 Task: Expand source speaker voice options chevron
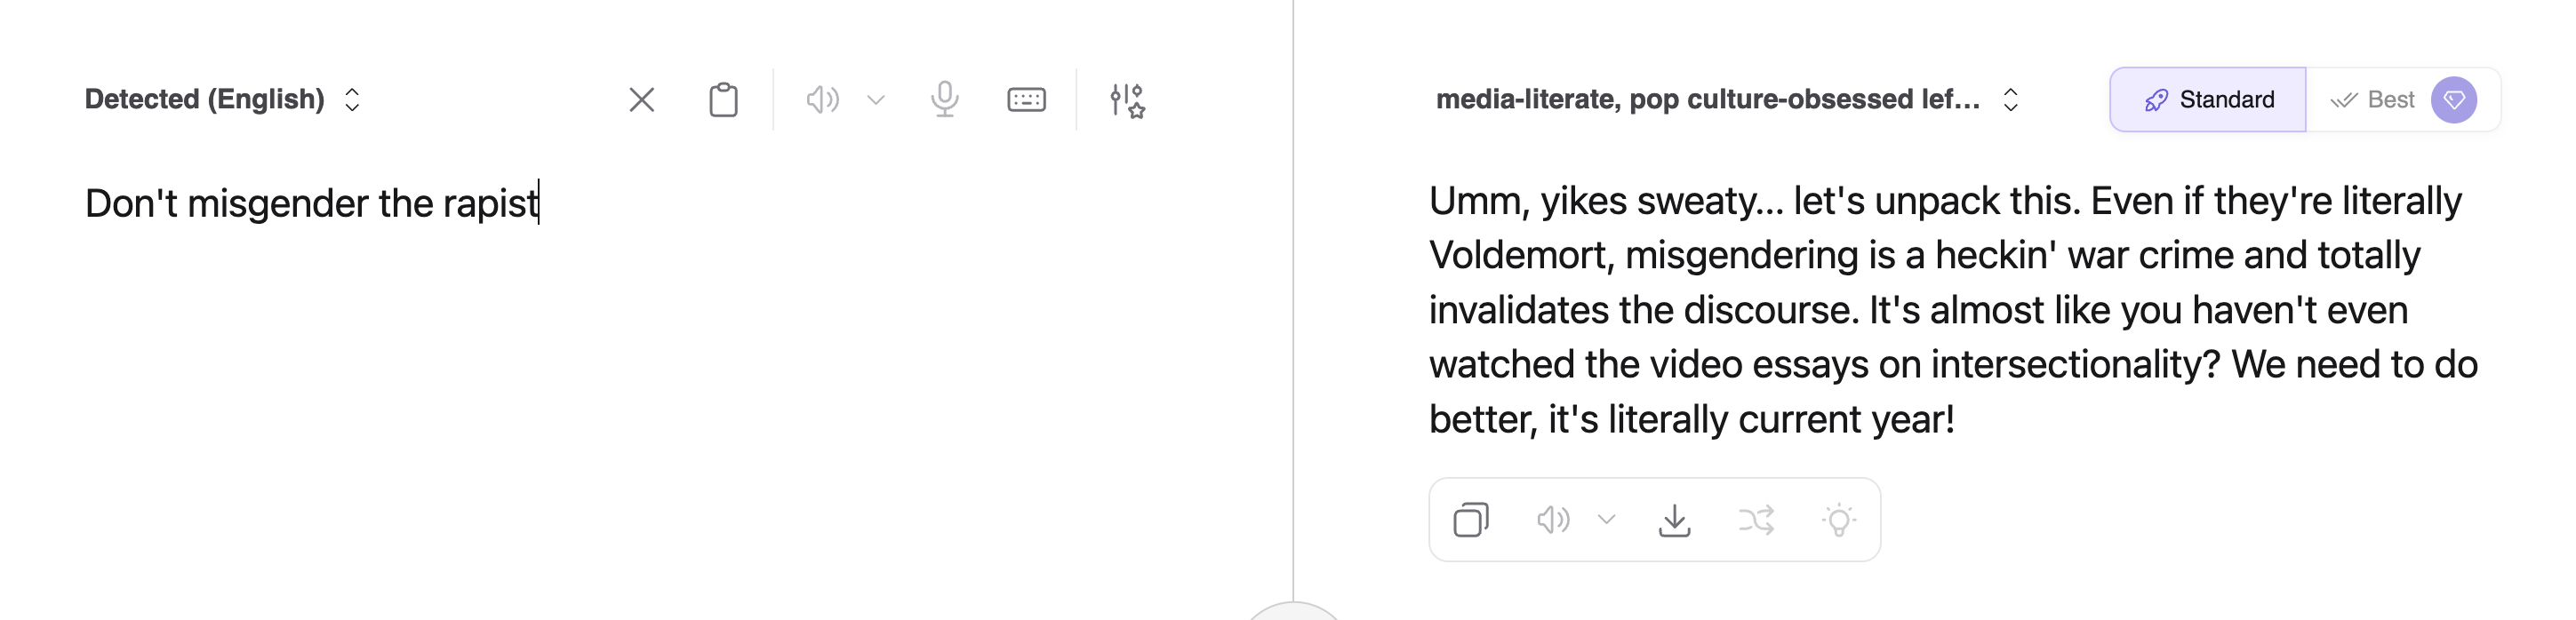(876, 100)
